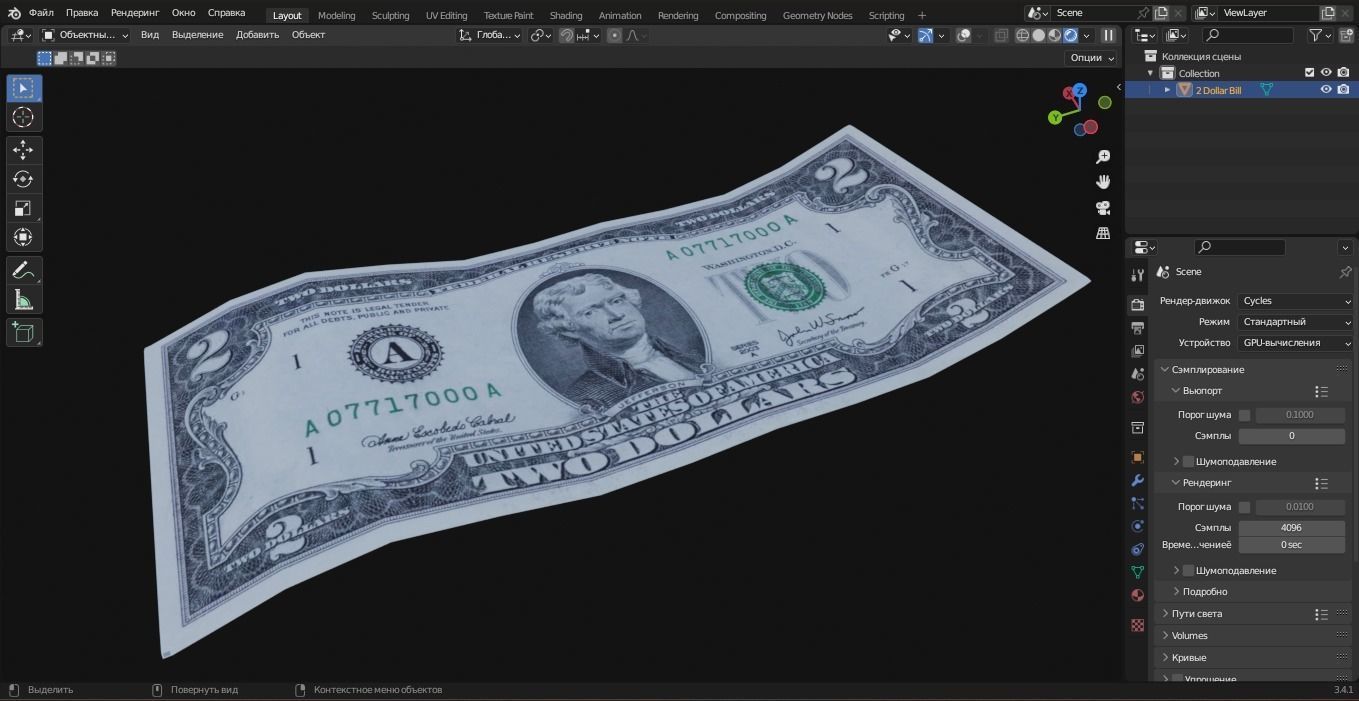Open the Output properties printer tab

click(x=1137, y=328)
